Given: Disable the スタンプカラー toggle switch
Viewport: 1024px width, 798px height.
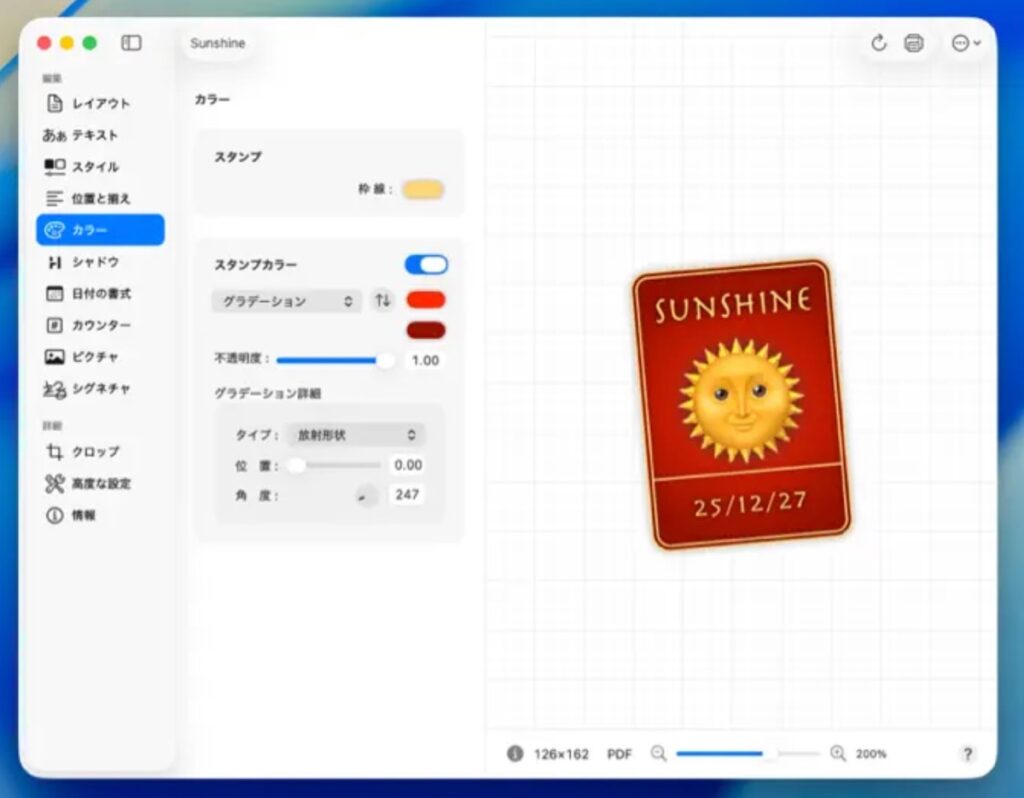Looking at the screenshot, I should [x=426, y=265].
